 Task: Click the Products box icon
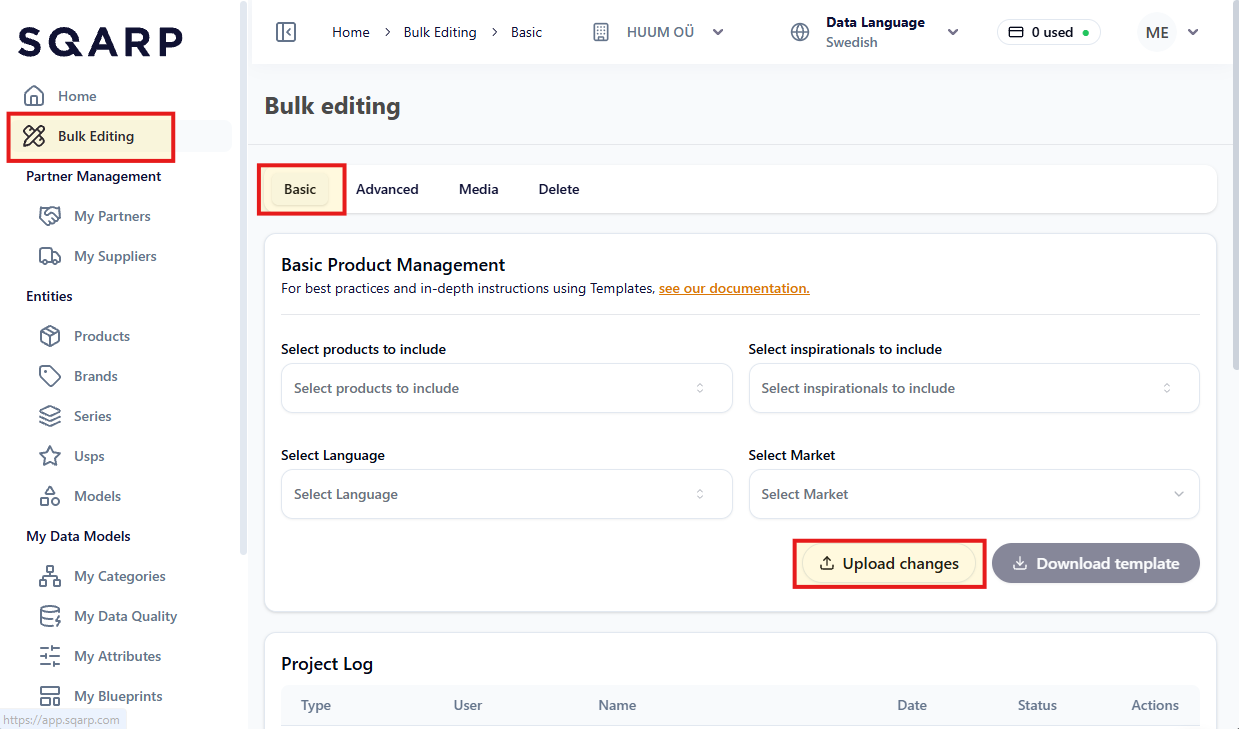(50, 336)
